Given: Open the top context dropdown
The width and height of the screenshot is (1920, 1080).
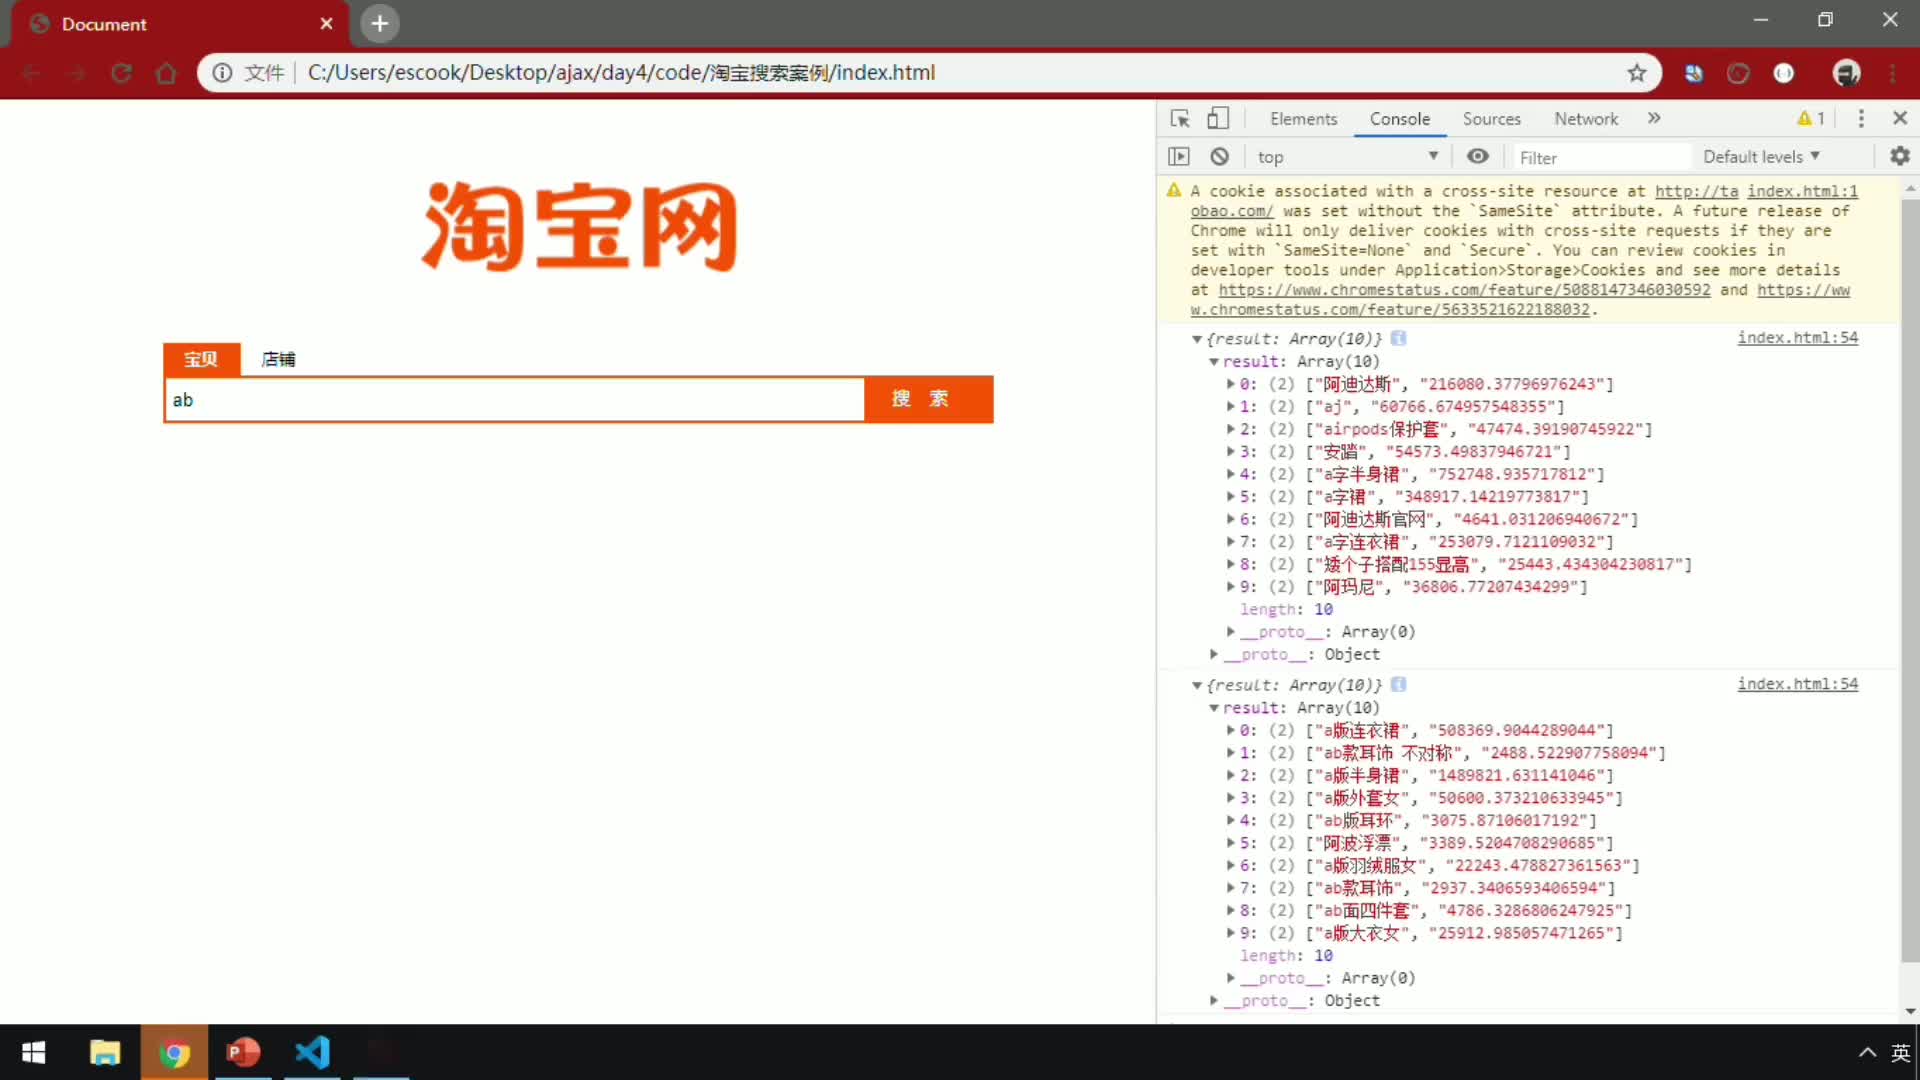Looking at the screenshot, I should click(x=1347, y=157).
